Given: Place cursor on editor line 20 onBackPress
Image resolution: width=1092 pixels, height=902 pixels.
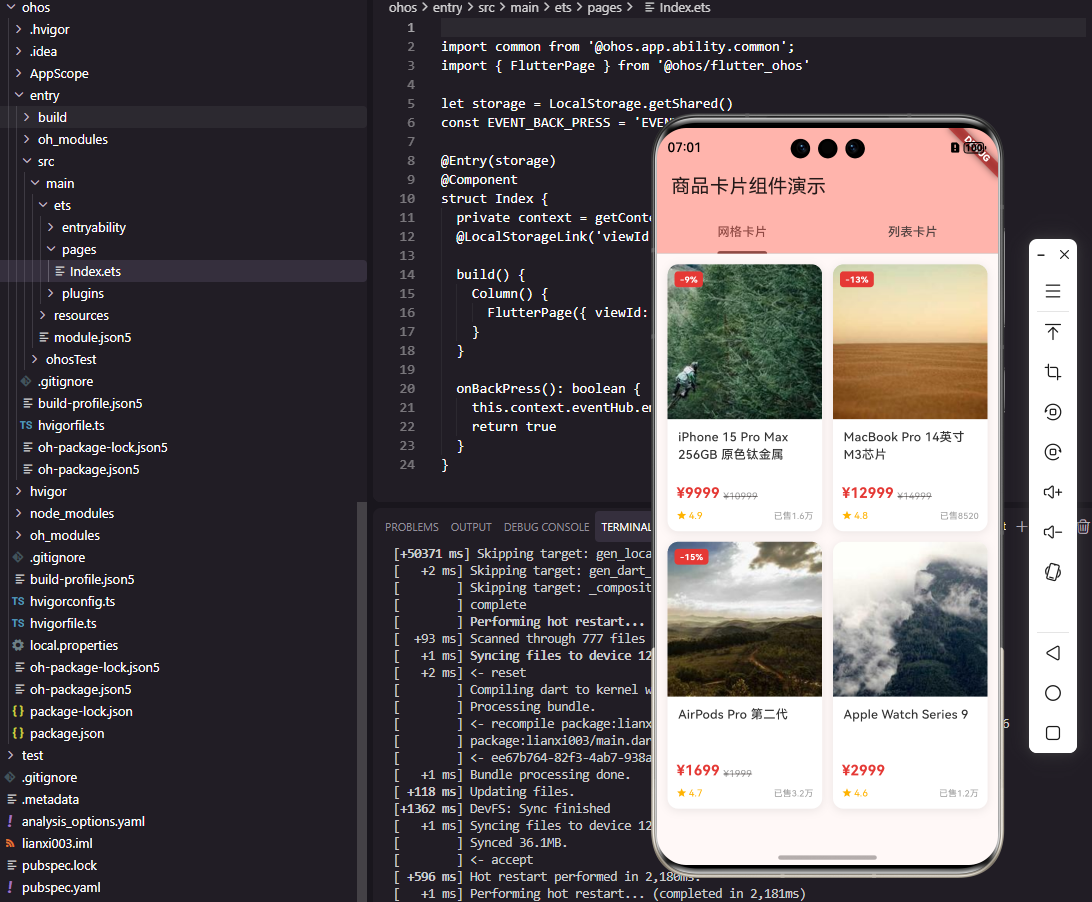Looking at the screenshot, I should (548, 389).
